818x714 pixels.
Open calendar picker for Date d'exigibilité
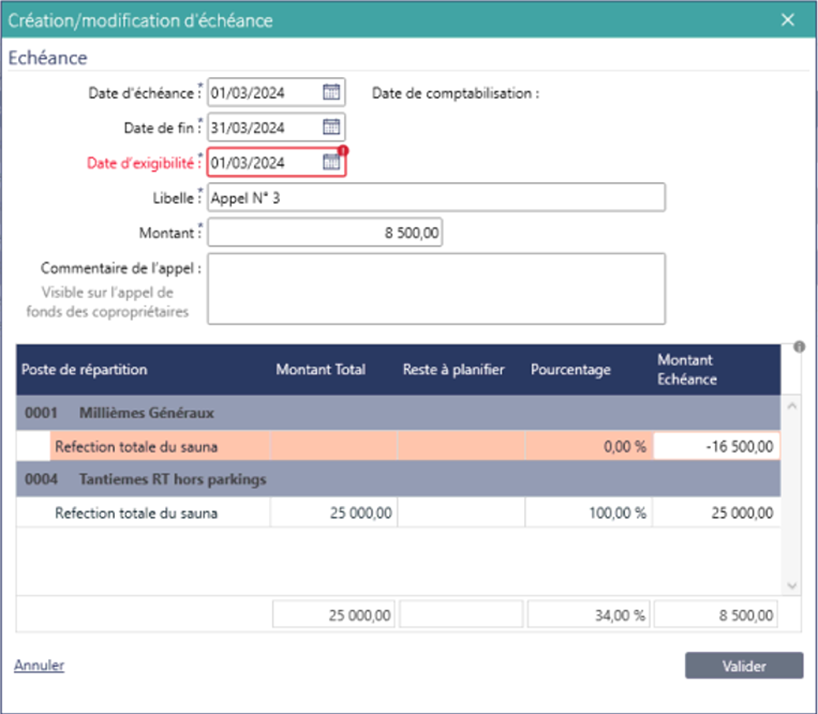tap(331, 162)
